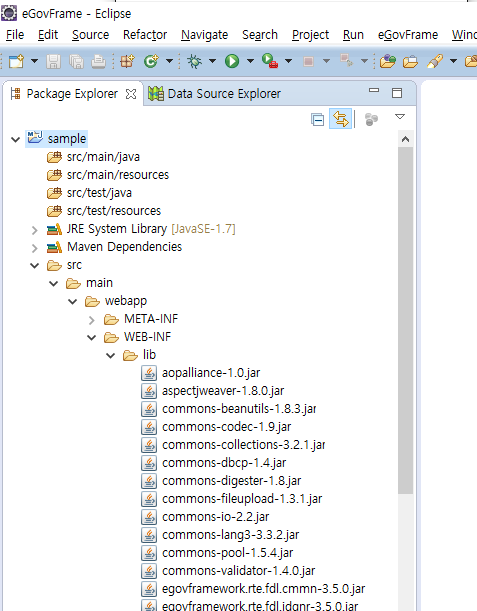
Task: Open the eGovFrame menu
Action: pos(408,35)
